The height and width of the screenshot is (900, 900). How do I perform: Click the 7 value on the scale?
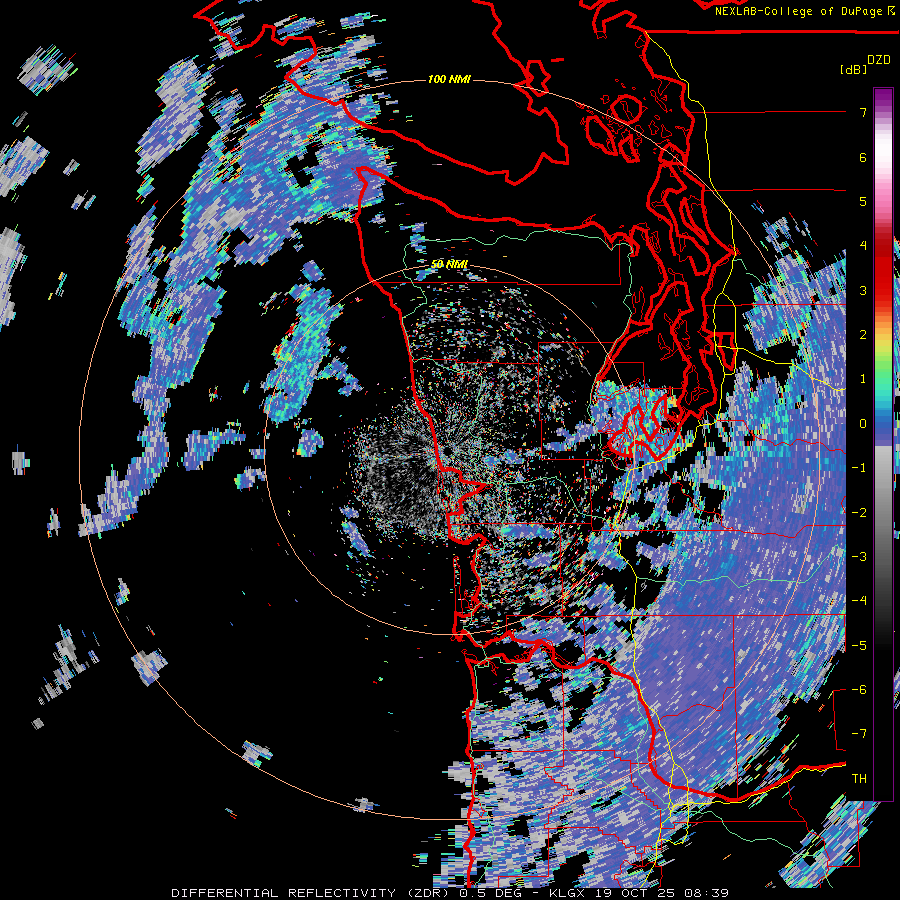click(x=863, y=112)
